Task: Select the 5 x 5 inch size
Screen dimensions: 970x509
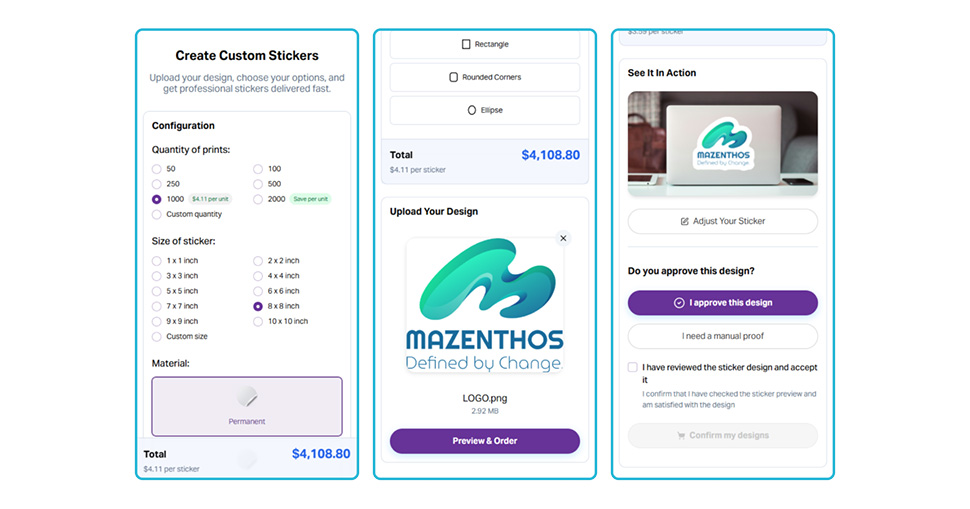Action: (x=157, y=291)
